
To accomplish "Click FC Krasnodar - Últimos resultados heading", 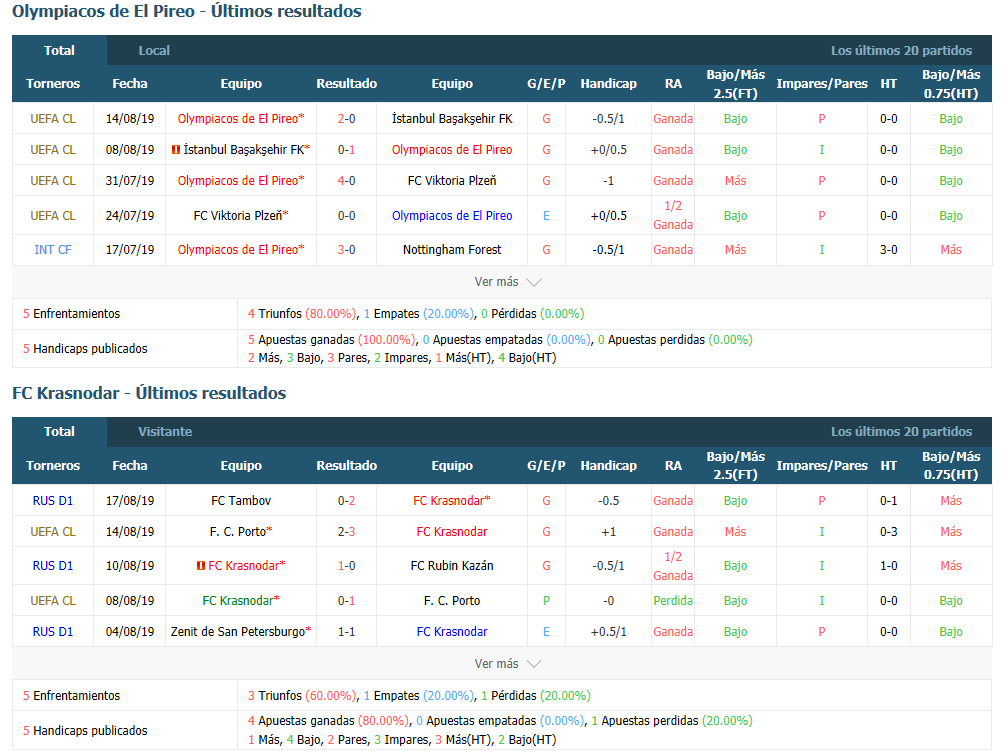I will (x=149, y=393).
